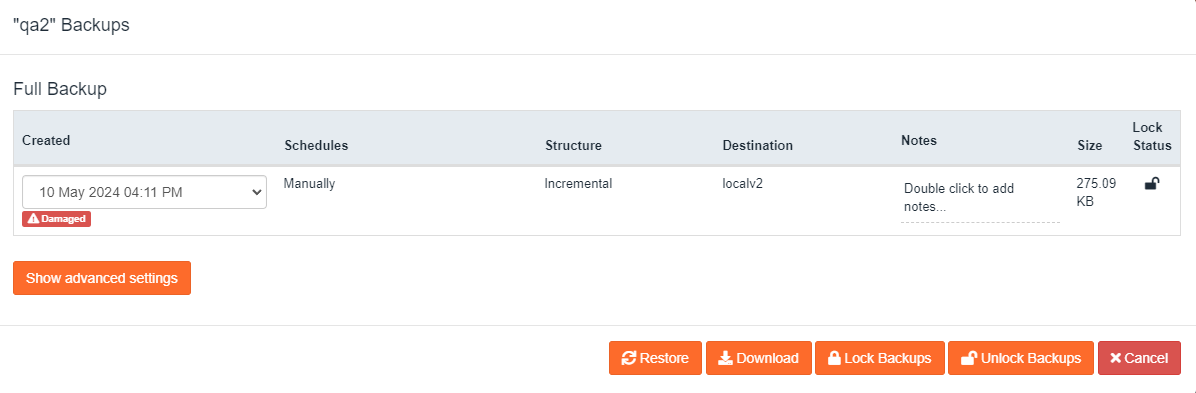Click the open padlock icon on Unlock Backups
The height and width of the screenshot is (393, 1196).
[968, 358]
